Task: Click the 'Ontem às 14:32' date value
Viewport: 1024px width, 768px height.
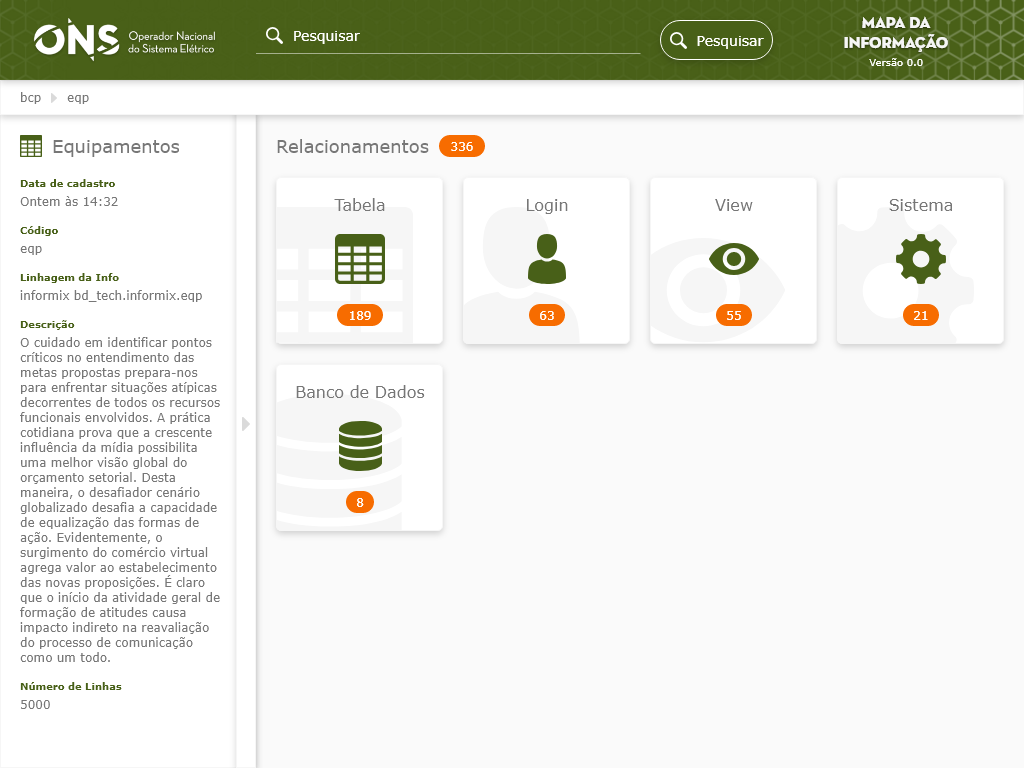Action: coord(69,202)
